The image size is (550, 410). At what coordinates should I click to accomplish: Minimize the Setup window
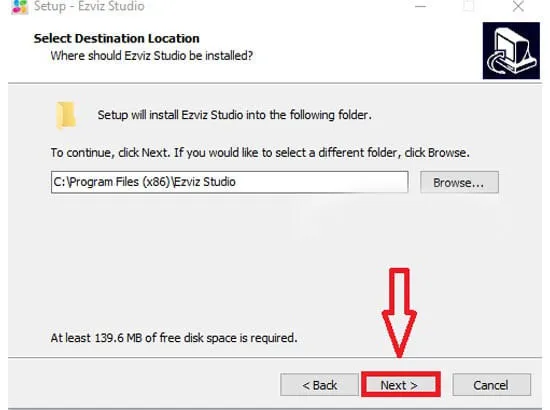[420, 6]
